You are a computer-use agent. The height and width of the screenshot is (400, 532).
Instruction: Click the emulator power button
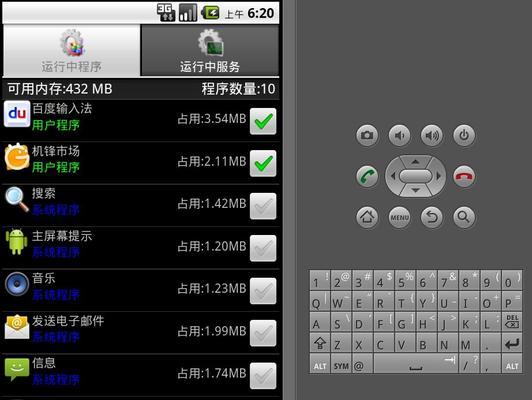[x=464, y=135]
